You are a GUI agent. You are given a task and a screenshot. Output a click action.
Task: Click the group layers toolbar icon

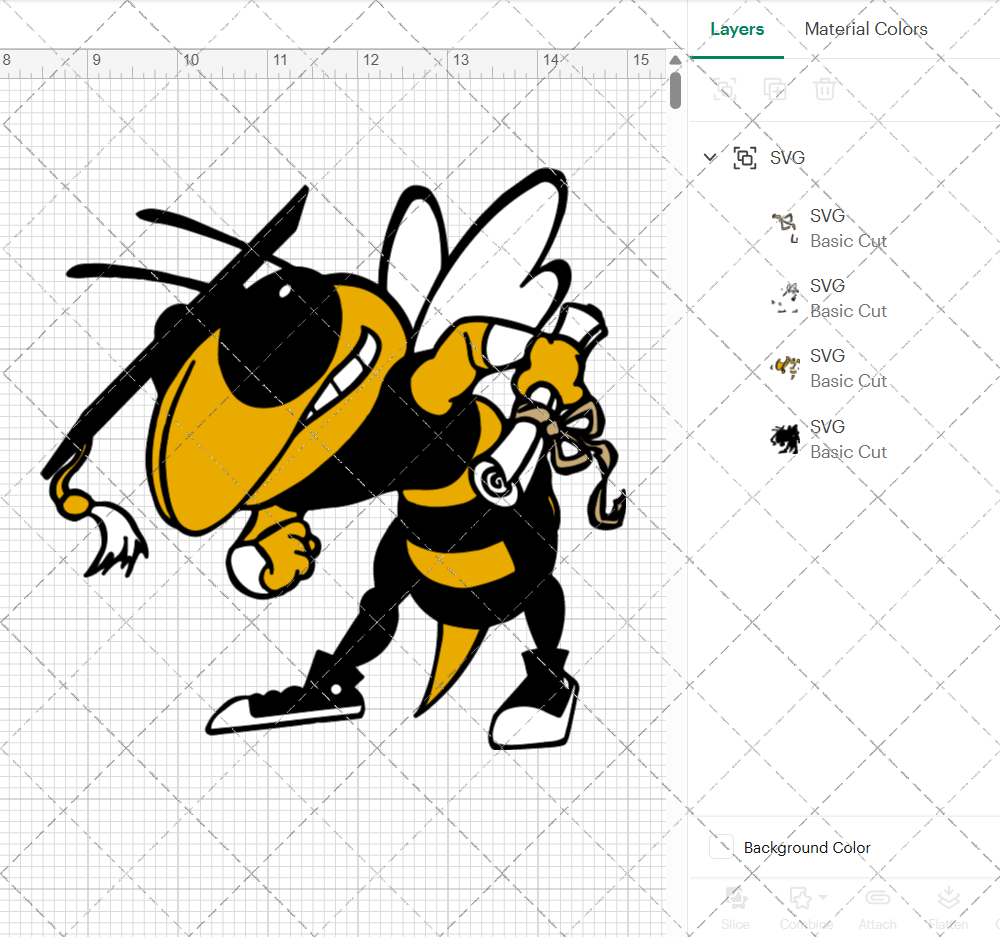724,89
